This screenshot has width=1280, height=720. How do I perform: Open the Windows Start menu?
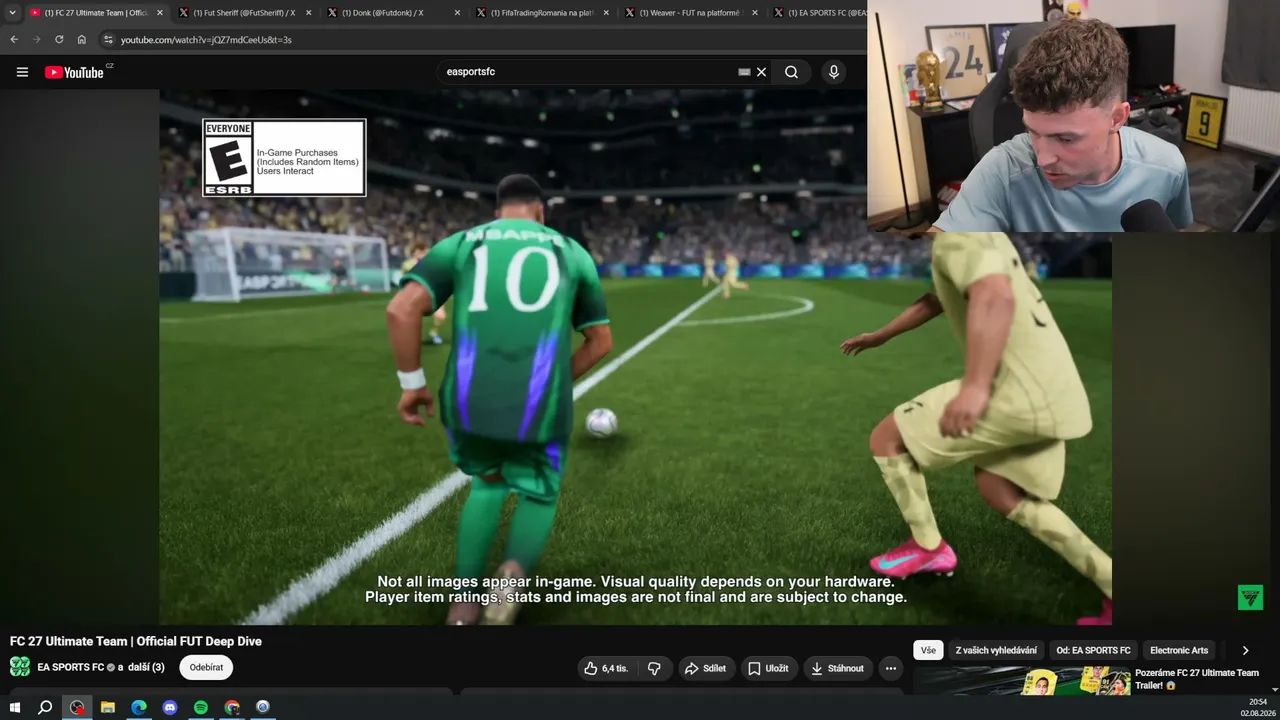point(15,707)
